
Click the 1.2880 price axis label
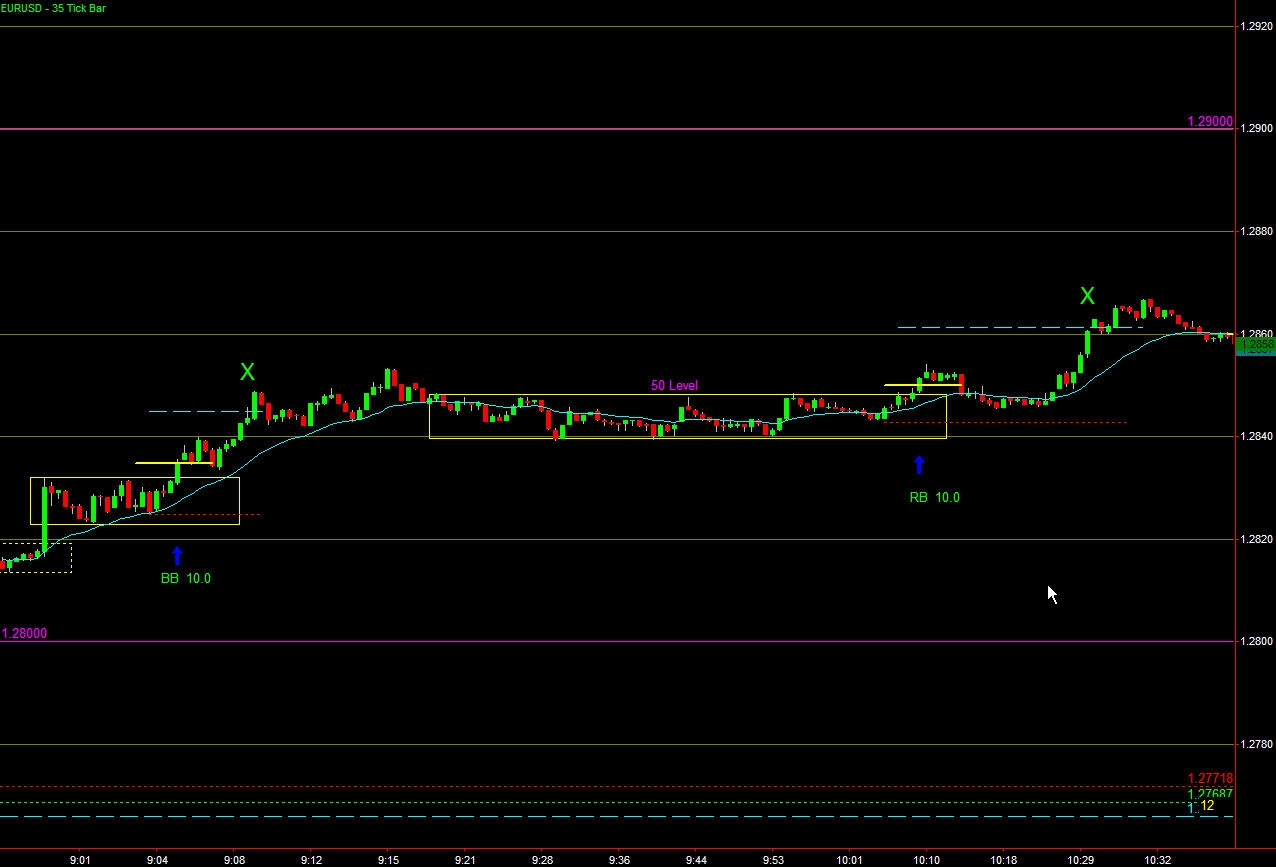tap(1256, 232)
